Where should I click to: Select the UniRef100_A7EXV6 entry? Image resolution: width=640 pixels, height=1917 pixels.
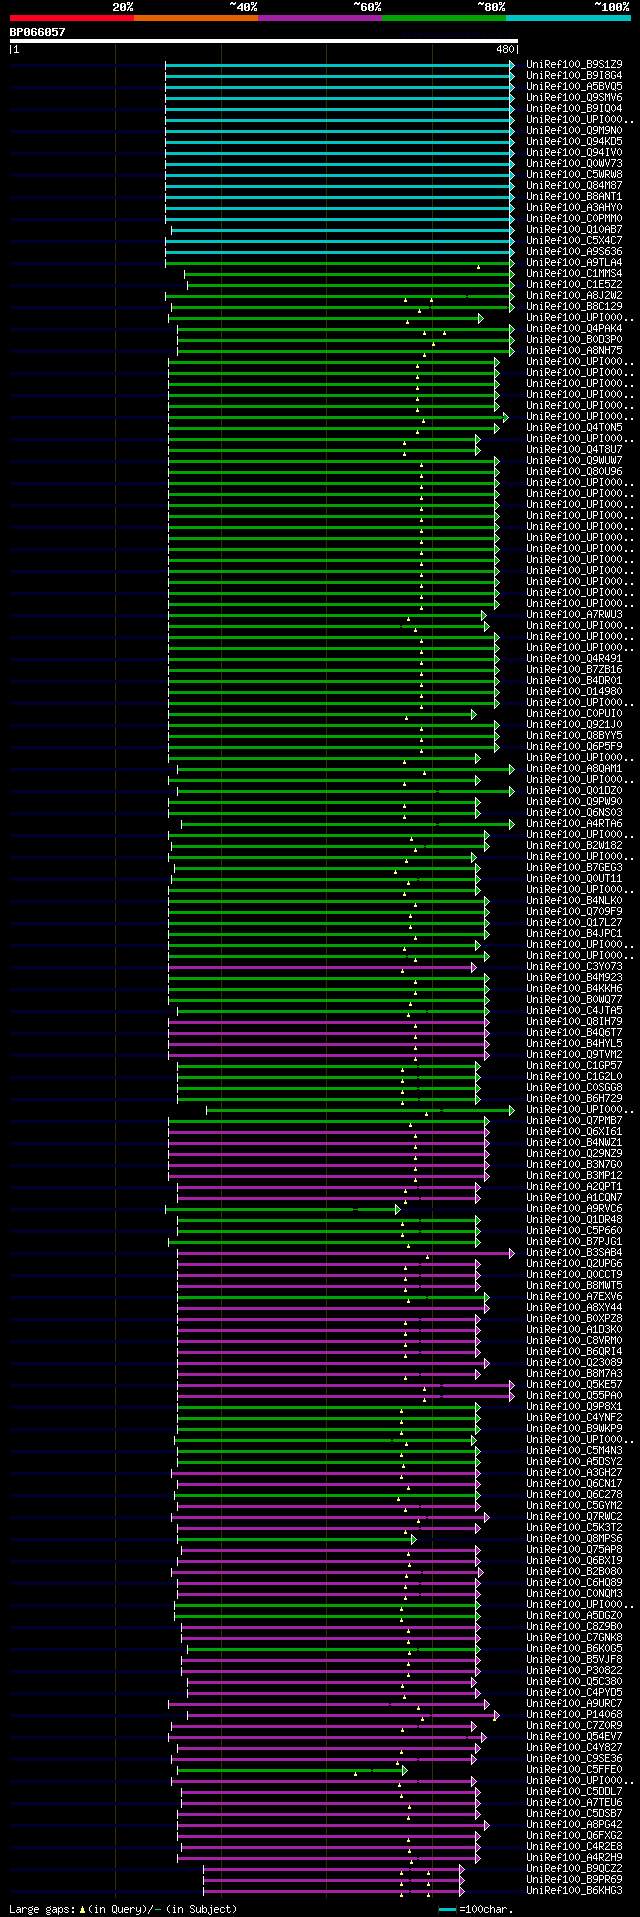coord(574,1296)
